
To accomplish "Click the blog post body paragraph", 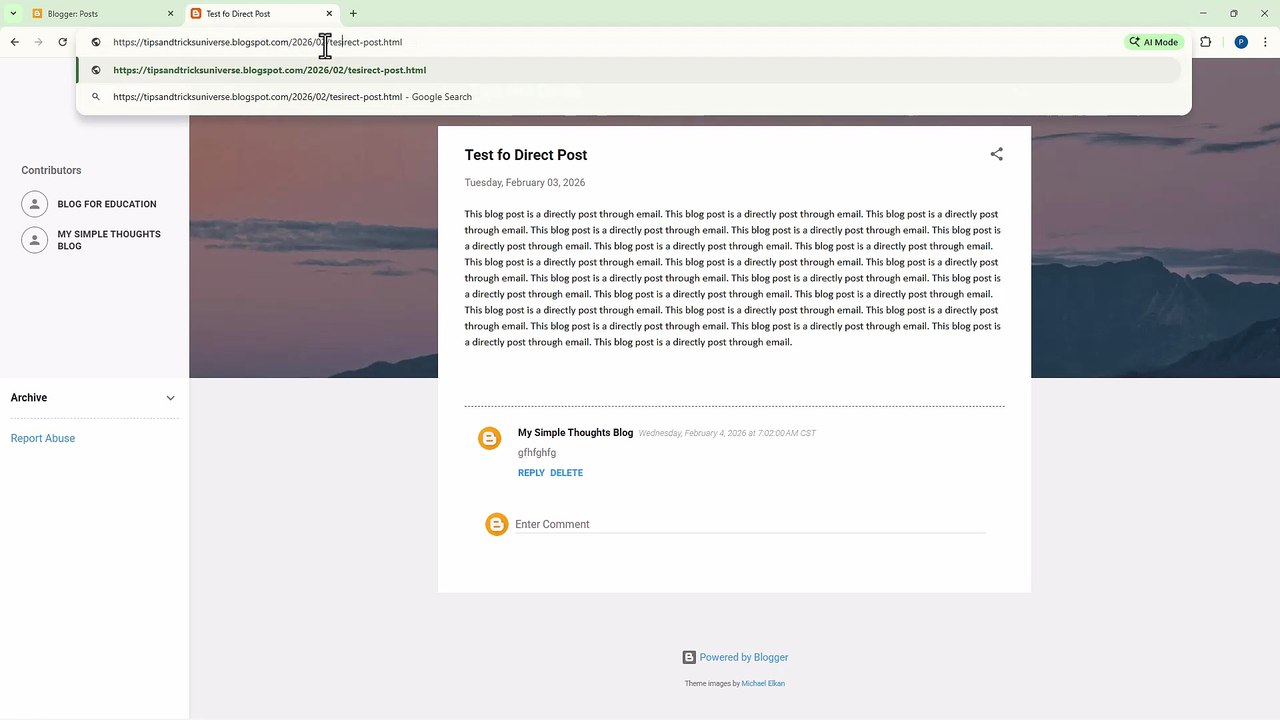I will click(x=733, y=278).
